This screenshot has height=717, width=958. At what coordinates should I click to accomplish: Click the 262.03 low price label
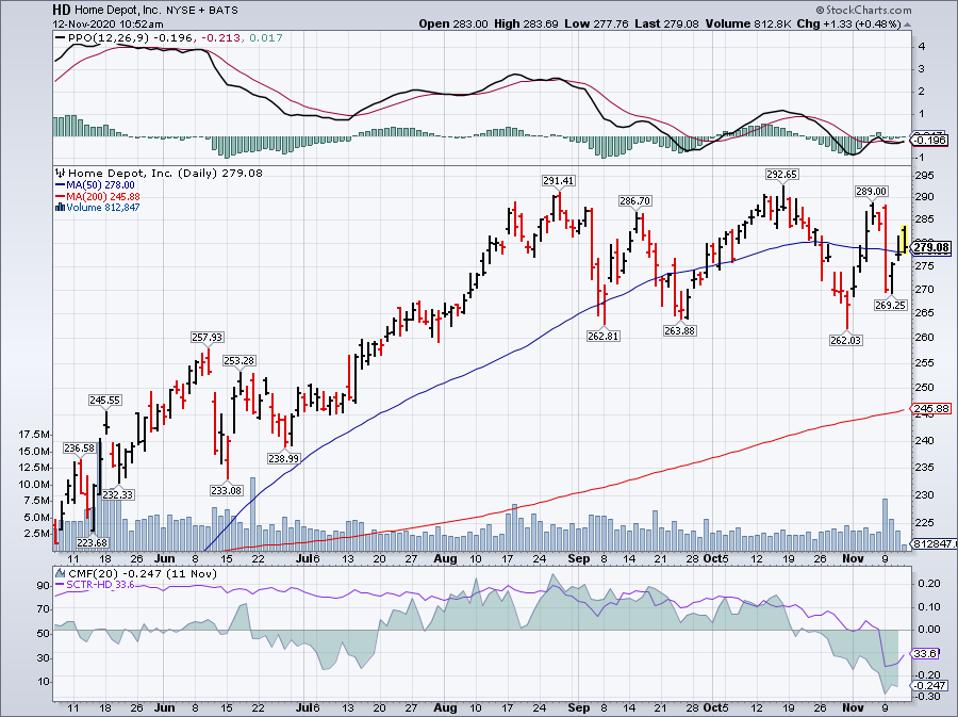tap(846, 340)
